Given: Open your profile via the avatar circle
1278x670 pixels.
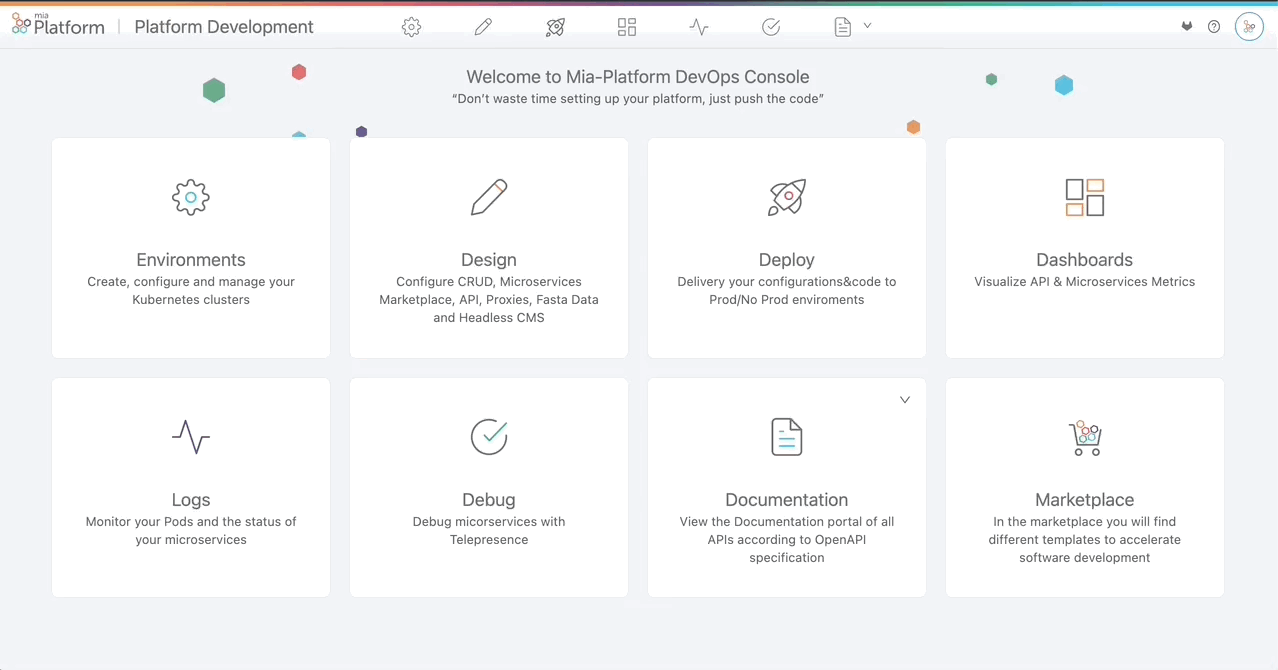Looking at the screenshot, I should click(1249, 26).
